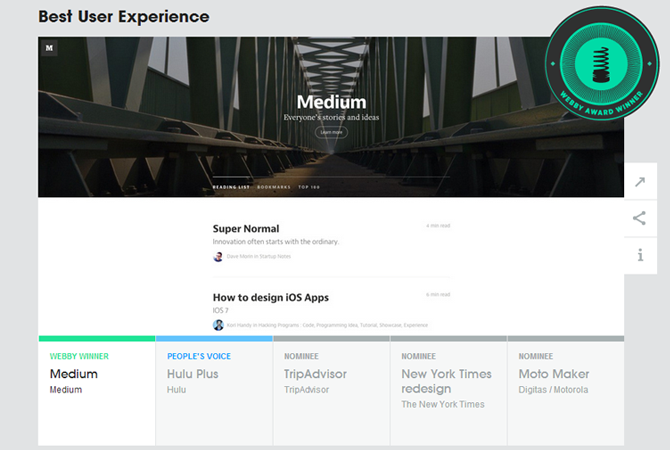Select the TripAdvisor nominee tab

[332, 391]
